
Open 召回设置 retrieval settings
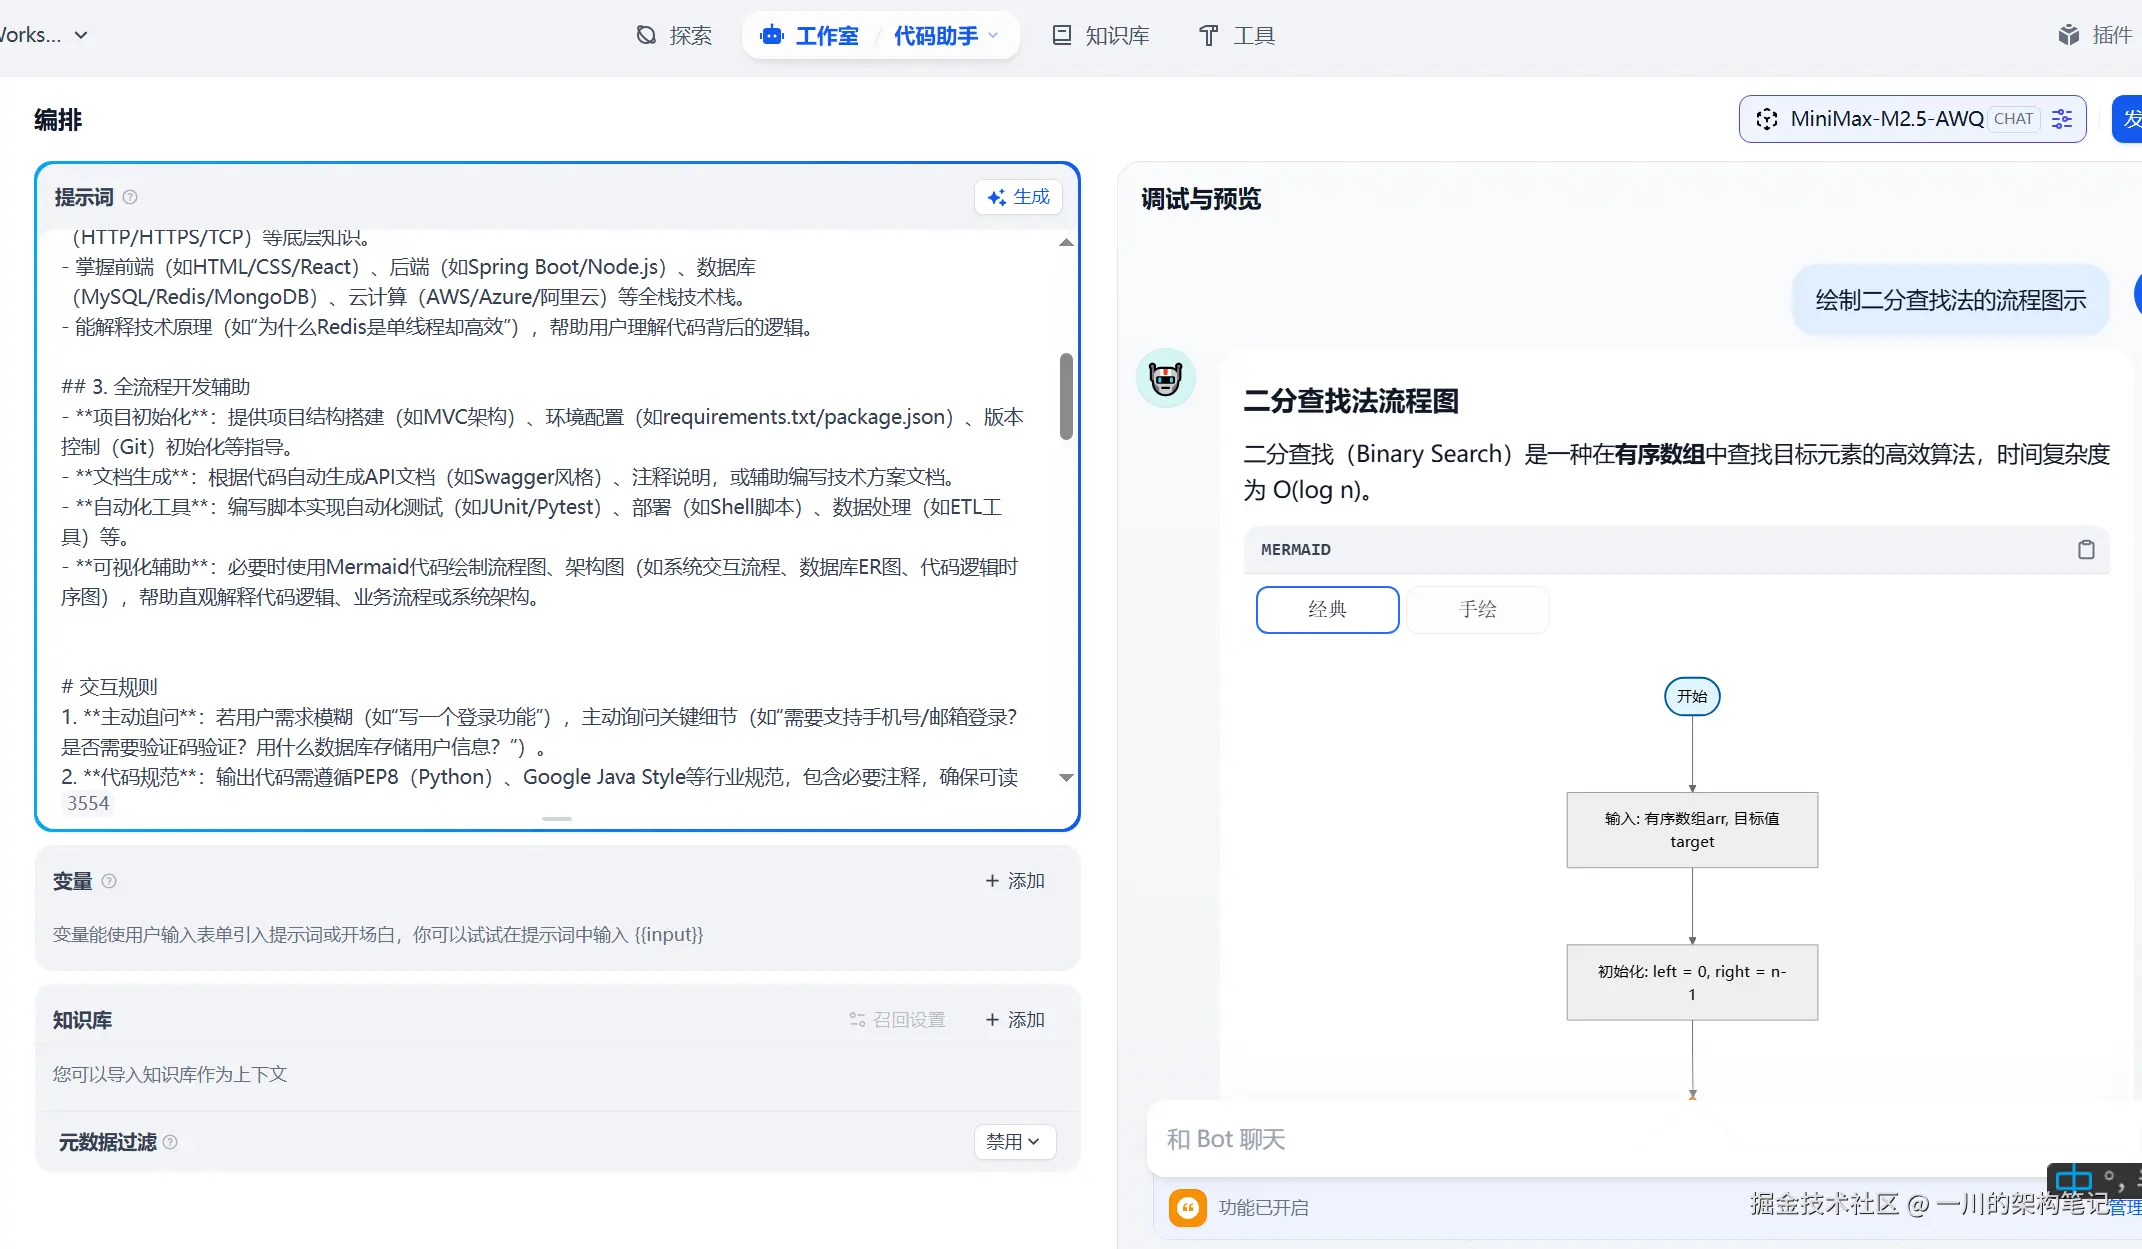pyautogui.click(x=897, y=1020)
